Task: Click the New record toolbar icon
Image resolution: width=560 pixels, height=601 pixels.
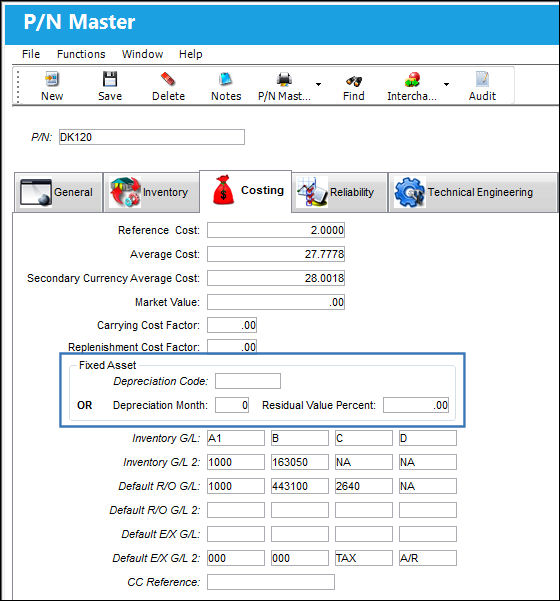Action: click(52, 79)
